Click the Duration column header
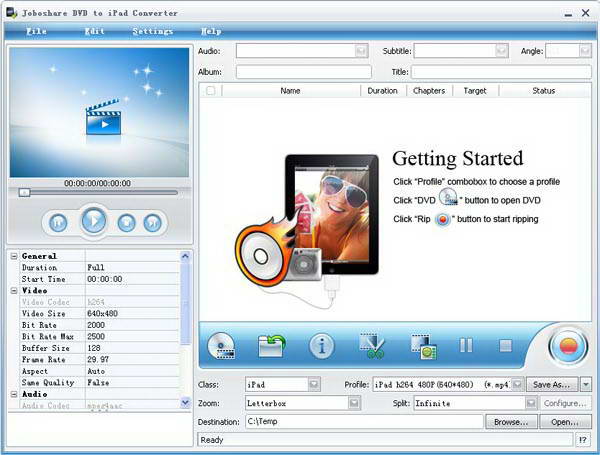This screenshot has width=600, height=455. click(382, 91)
